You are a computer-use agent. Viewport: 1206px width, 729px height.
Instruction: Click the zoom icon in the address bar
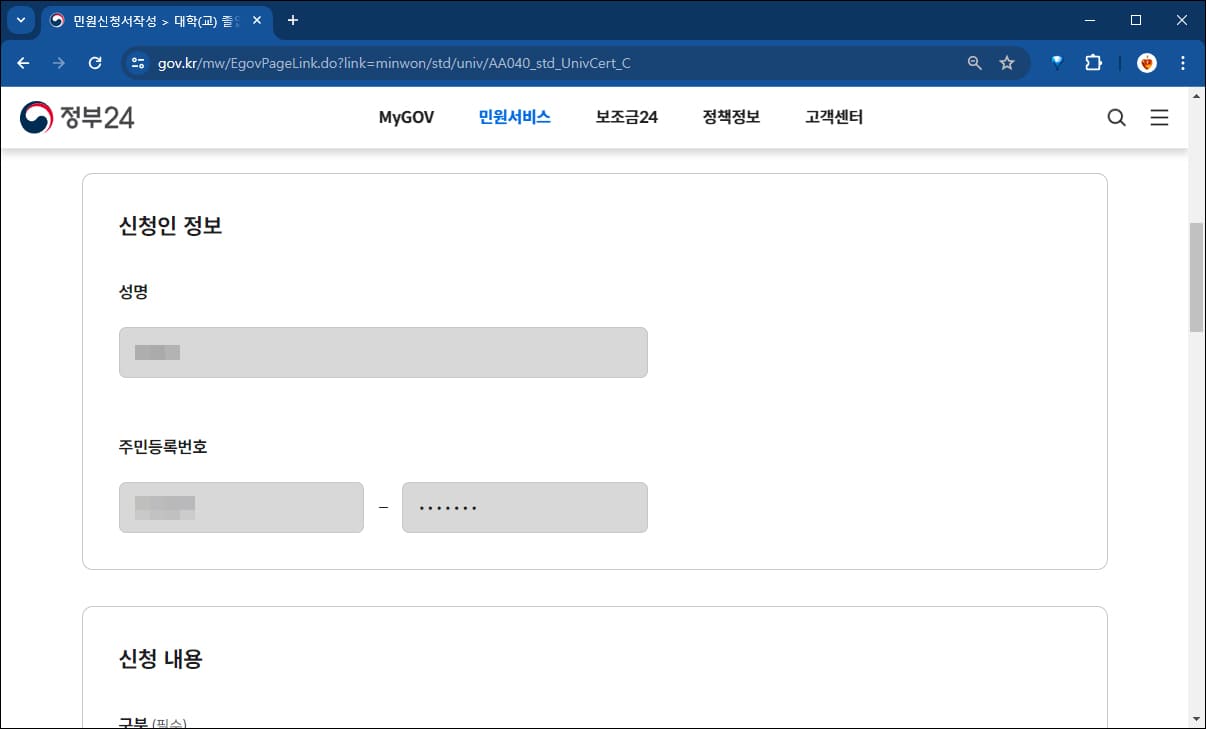tap(973, 62)
